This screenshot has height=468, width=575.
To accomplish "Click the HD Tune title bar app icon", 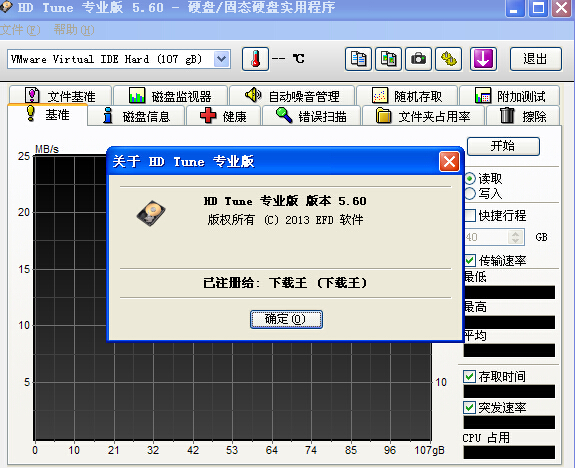I will [x=6, y=7].
